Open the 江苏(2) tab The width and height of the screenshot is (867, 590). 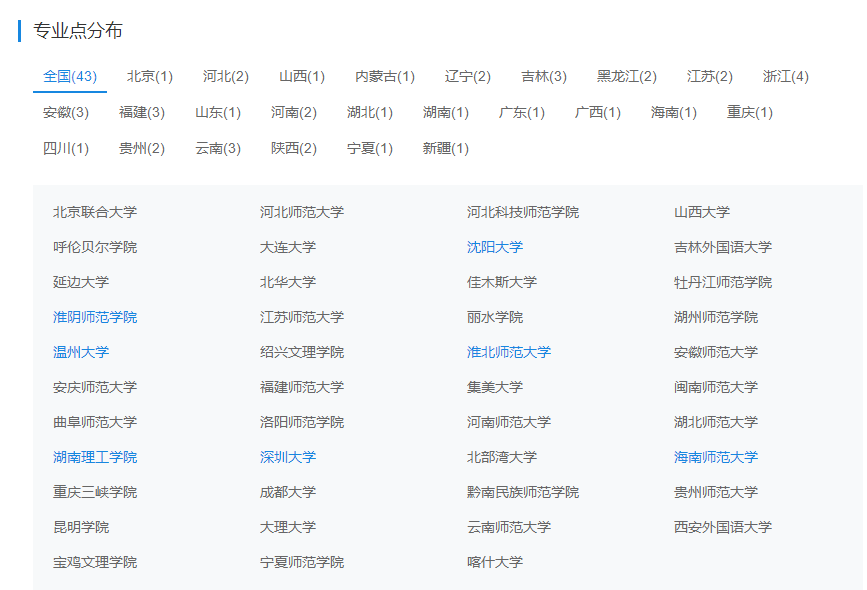coord(710,76)
